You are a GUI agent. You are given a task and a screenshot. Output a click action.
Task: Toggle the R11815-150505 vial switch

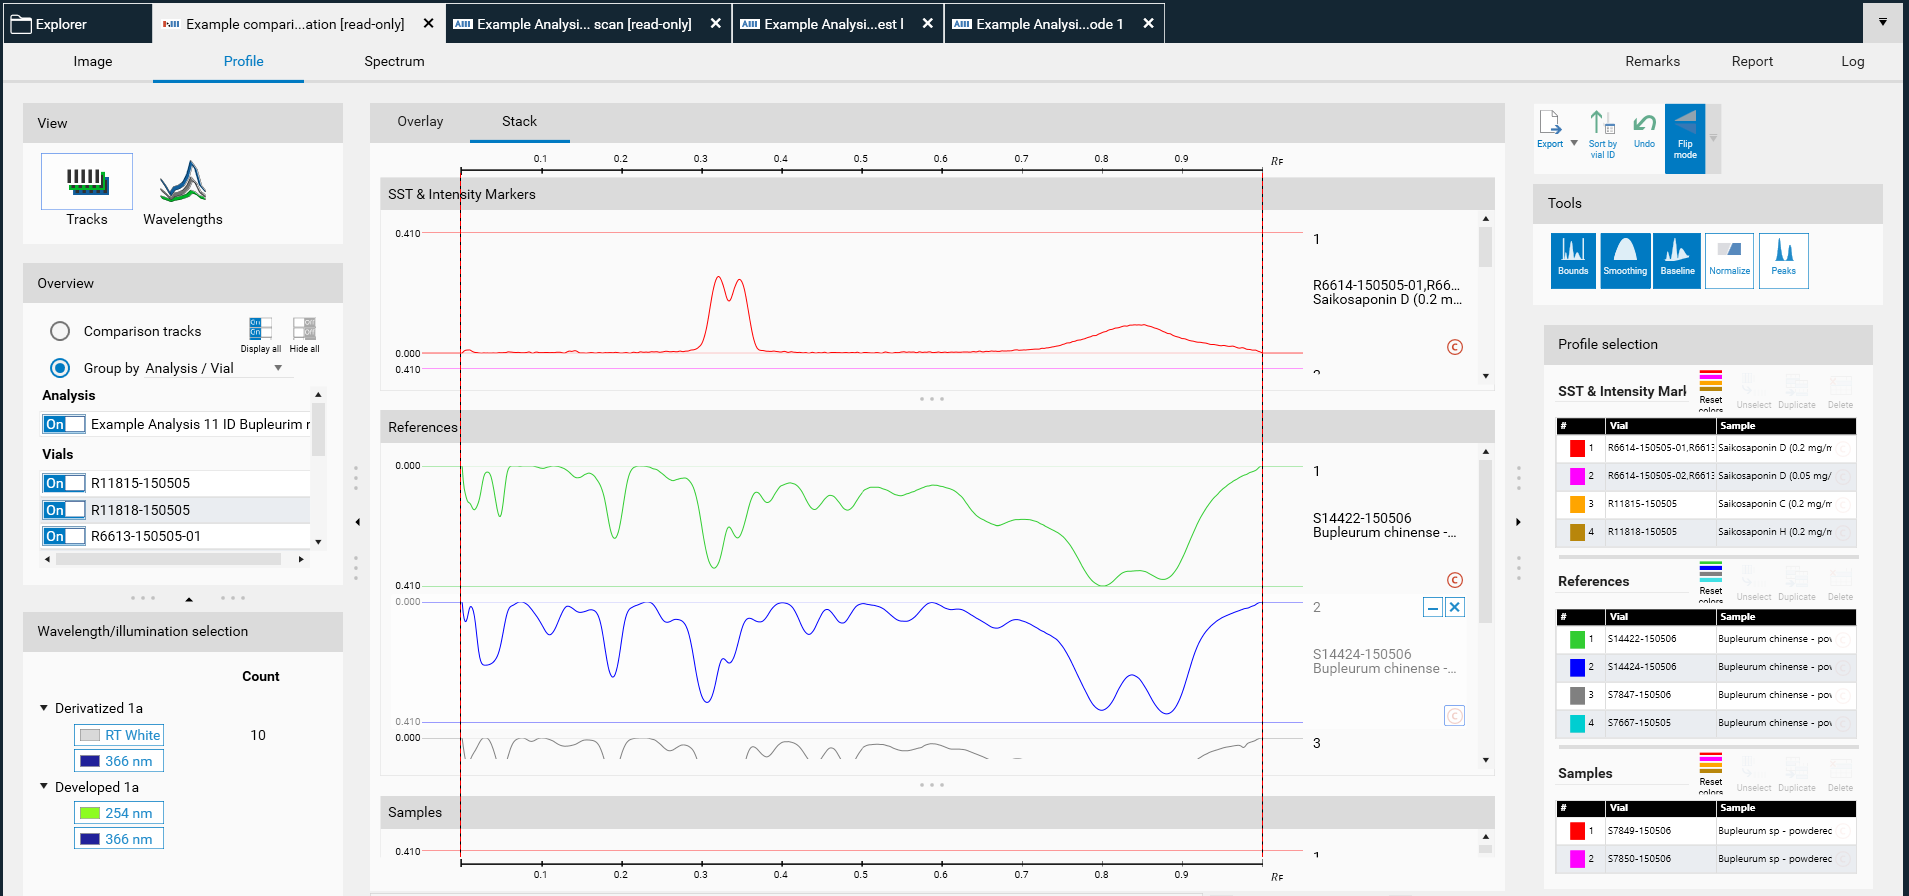point(63,483)
